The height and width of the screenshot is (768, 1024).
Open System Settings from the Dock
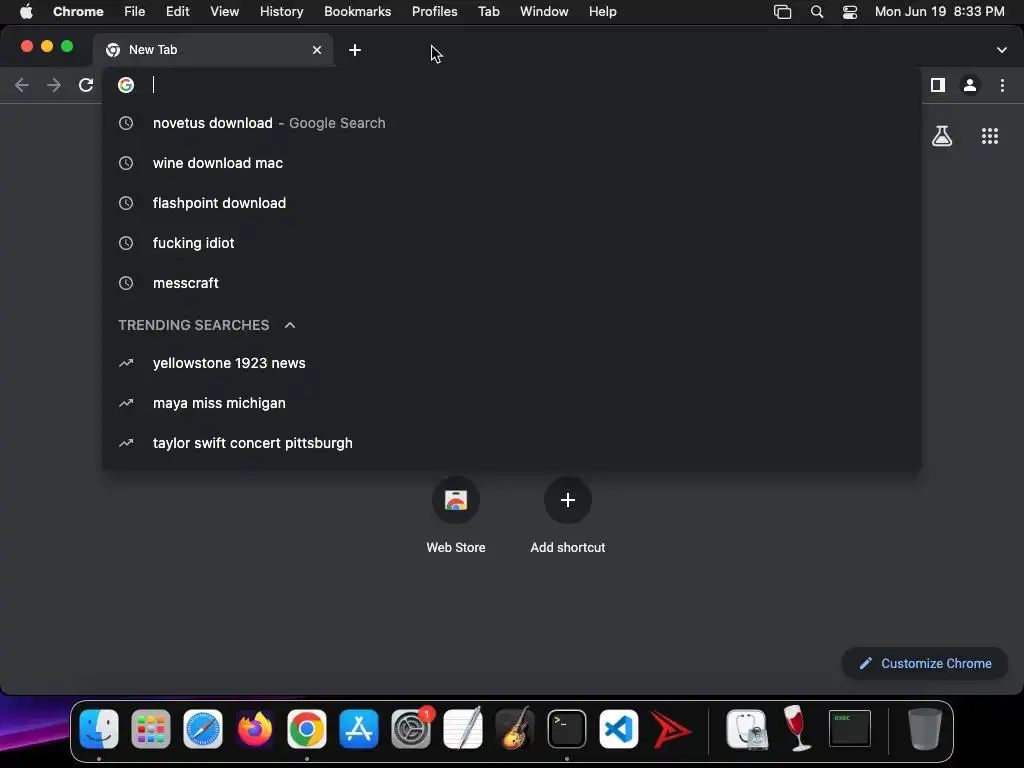pyautogui.click(x=411, y=729)
